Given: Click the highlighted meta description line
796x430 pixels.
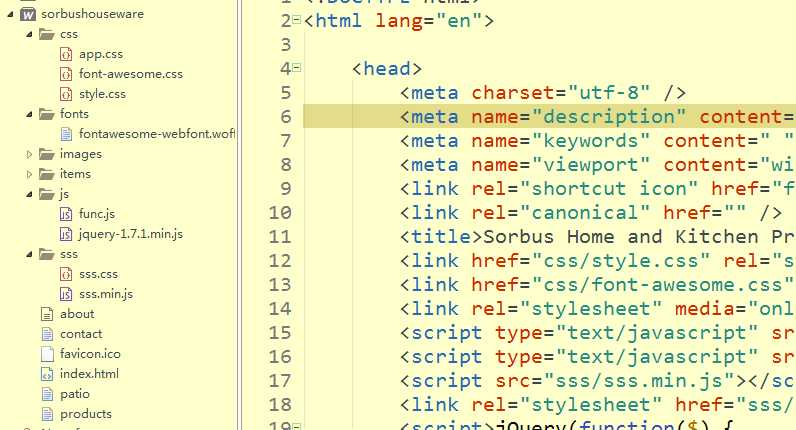Looking at the screenshot, I should click(549, 116).
